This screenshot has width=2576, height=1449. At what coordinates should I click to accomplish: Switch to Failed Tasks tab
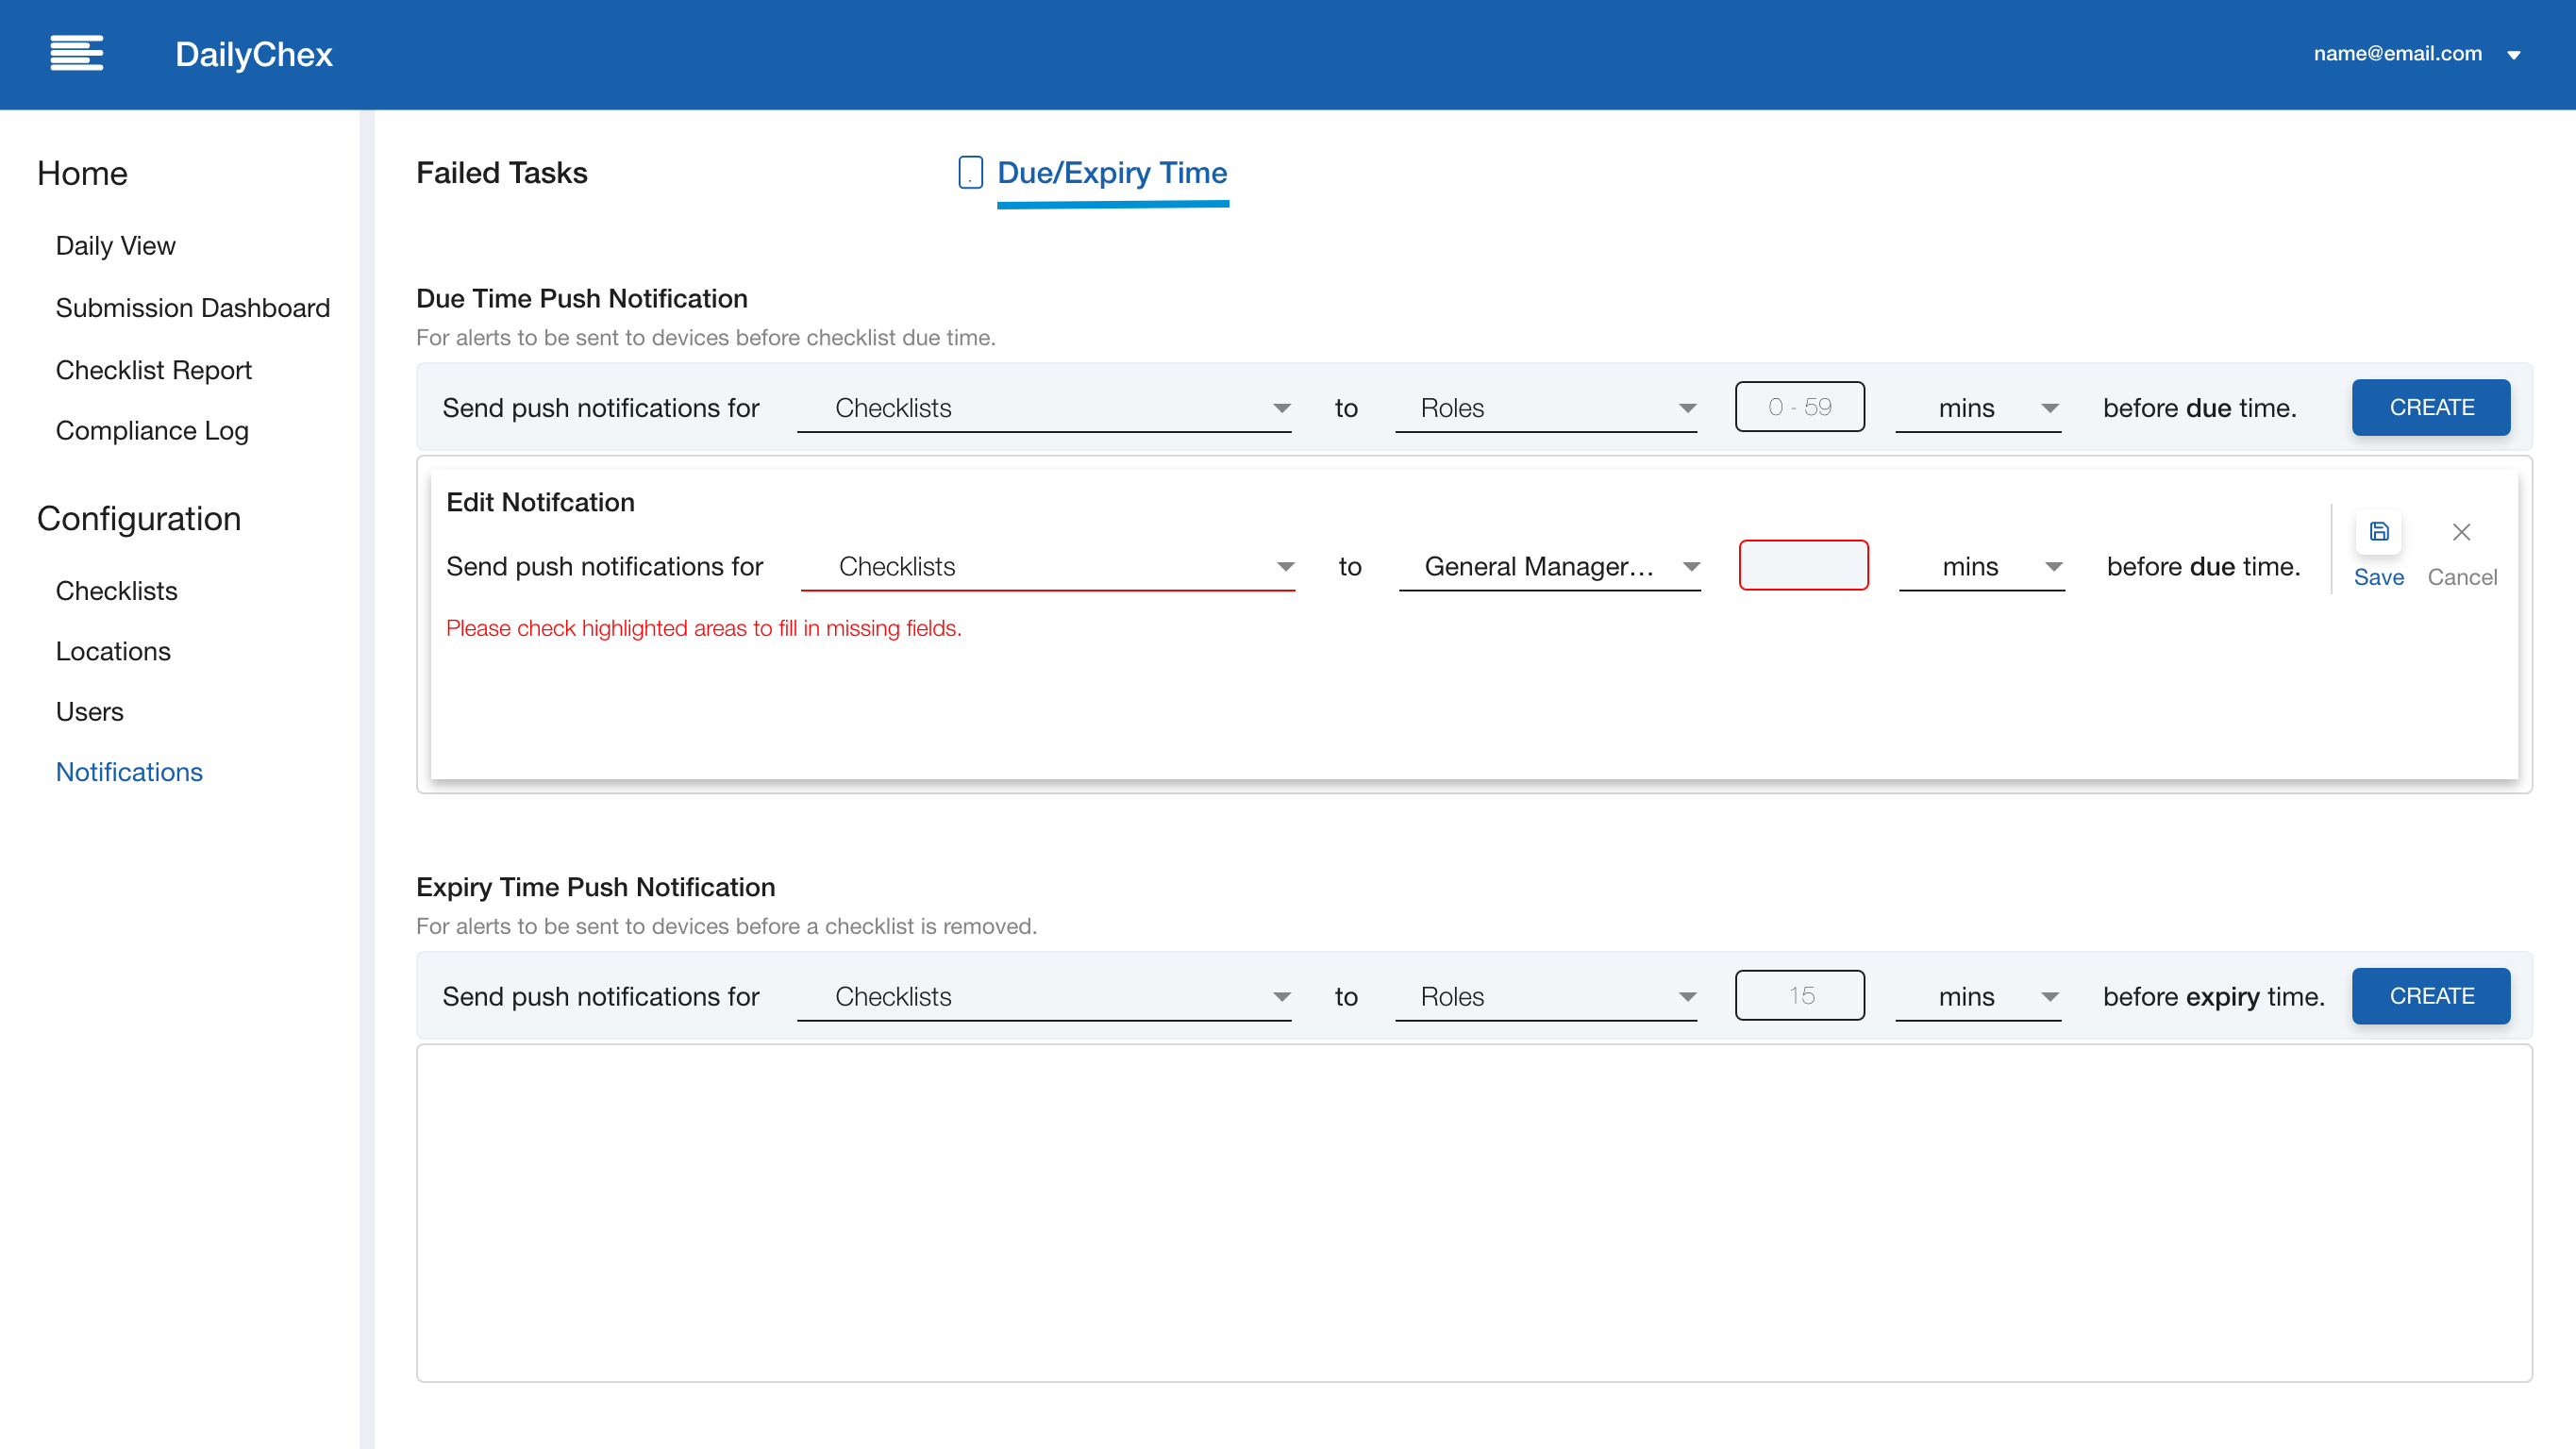pos(501,172)
